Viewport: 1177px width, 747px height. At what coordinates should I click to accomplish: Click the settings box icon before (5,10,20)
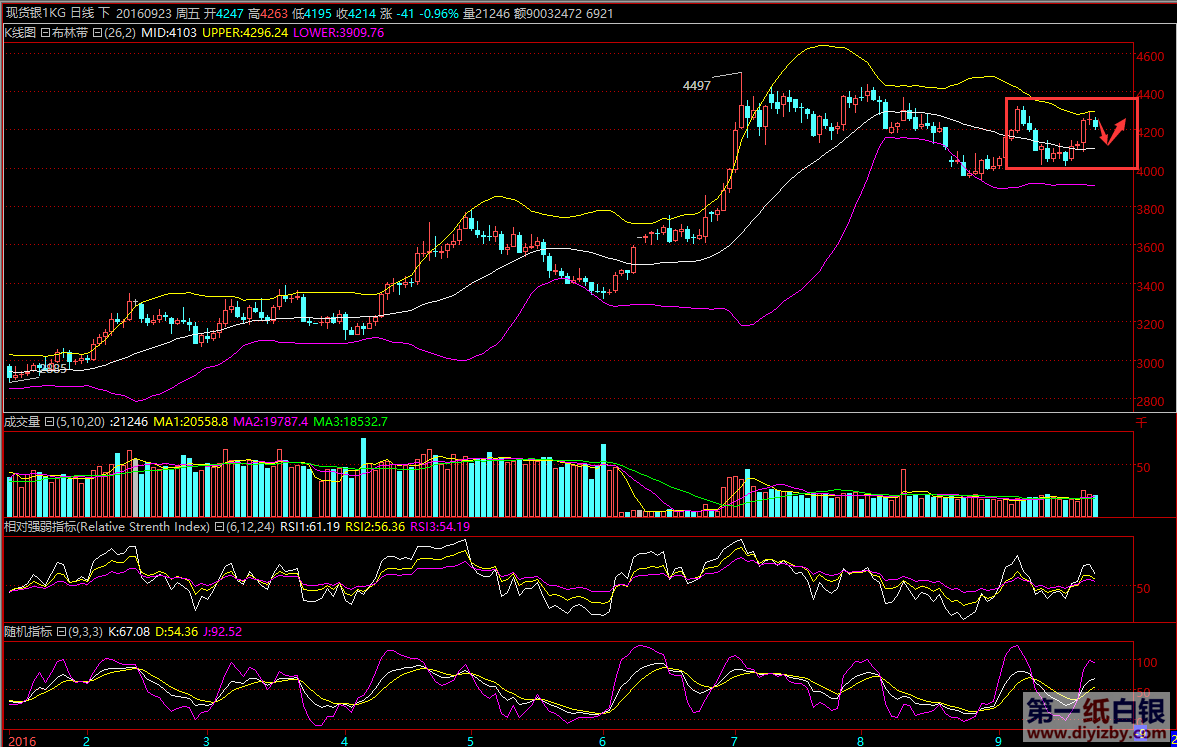click(x=50, y=422)
